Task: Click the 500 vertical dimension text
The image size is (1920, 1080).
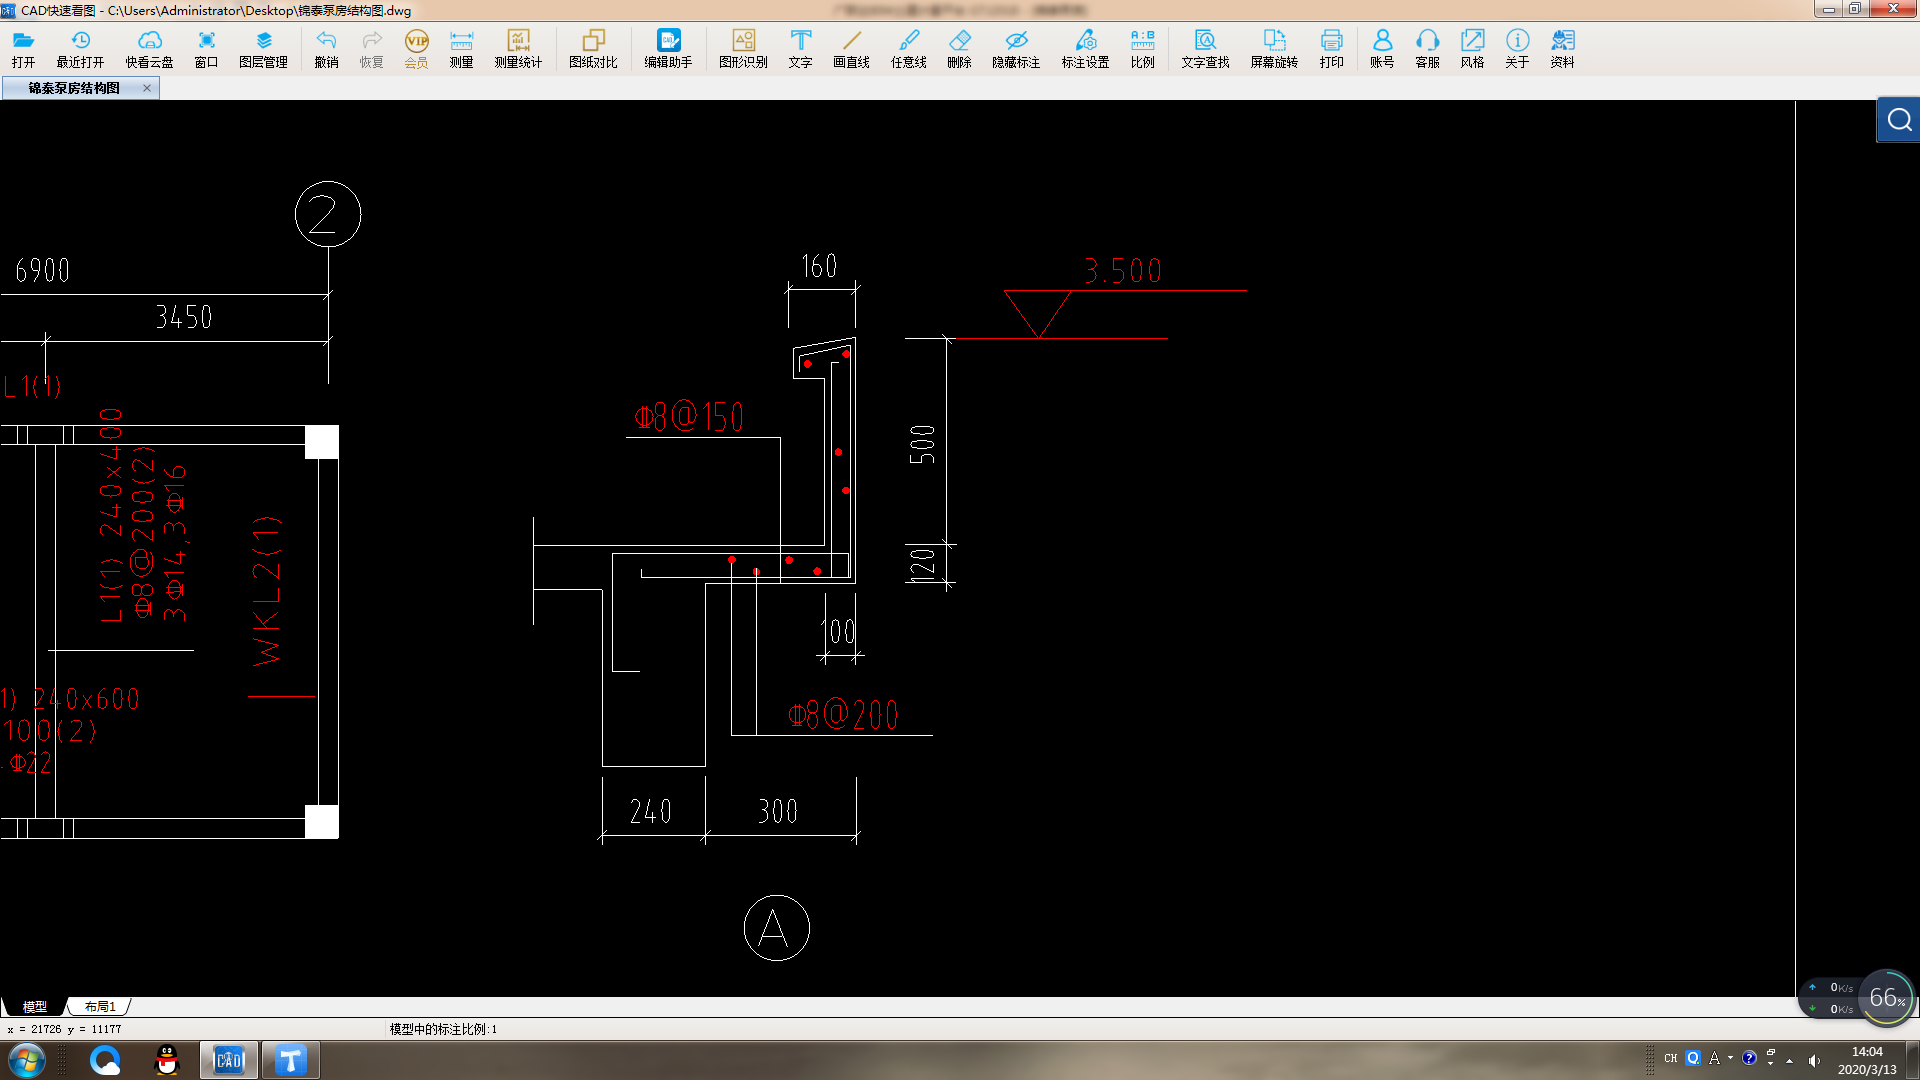Action: [922, 445]
